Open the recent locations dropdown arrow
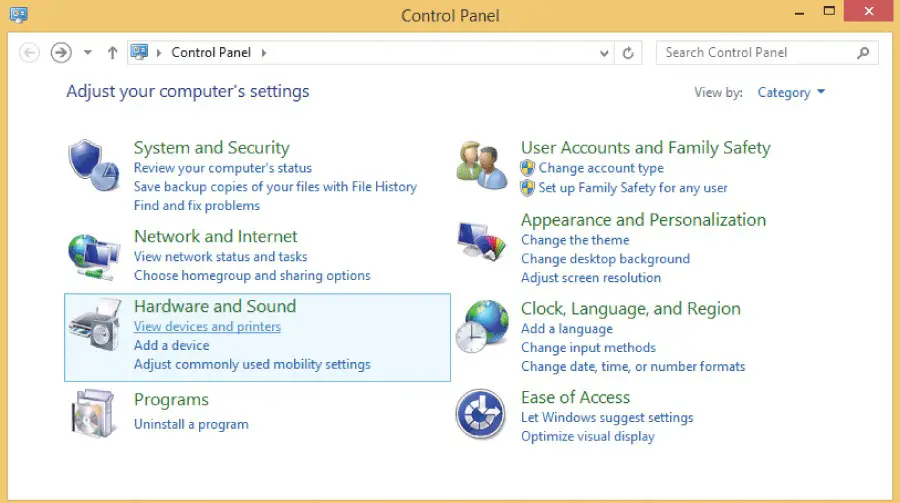 click(88, 53)
